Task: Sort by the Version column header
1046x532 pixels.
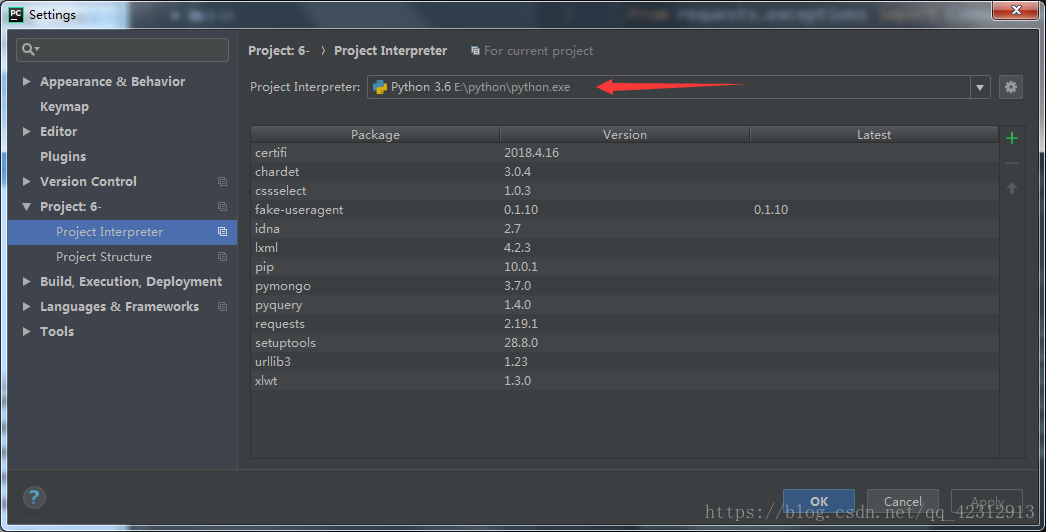Action: (624, 135)
